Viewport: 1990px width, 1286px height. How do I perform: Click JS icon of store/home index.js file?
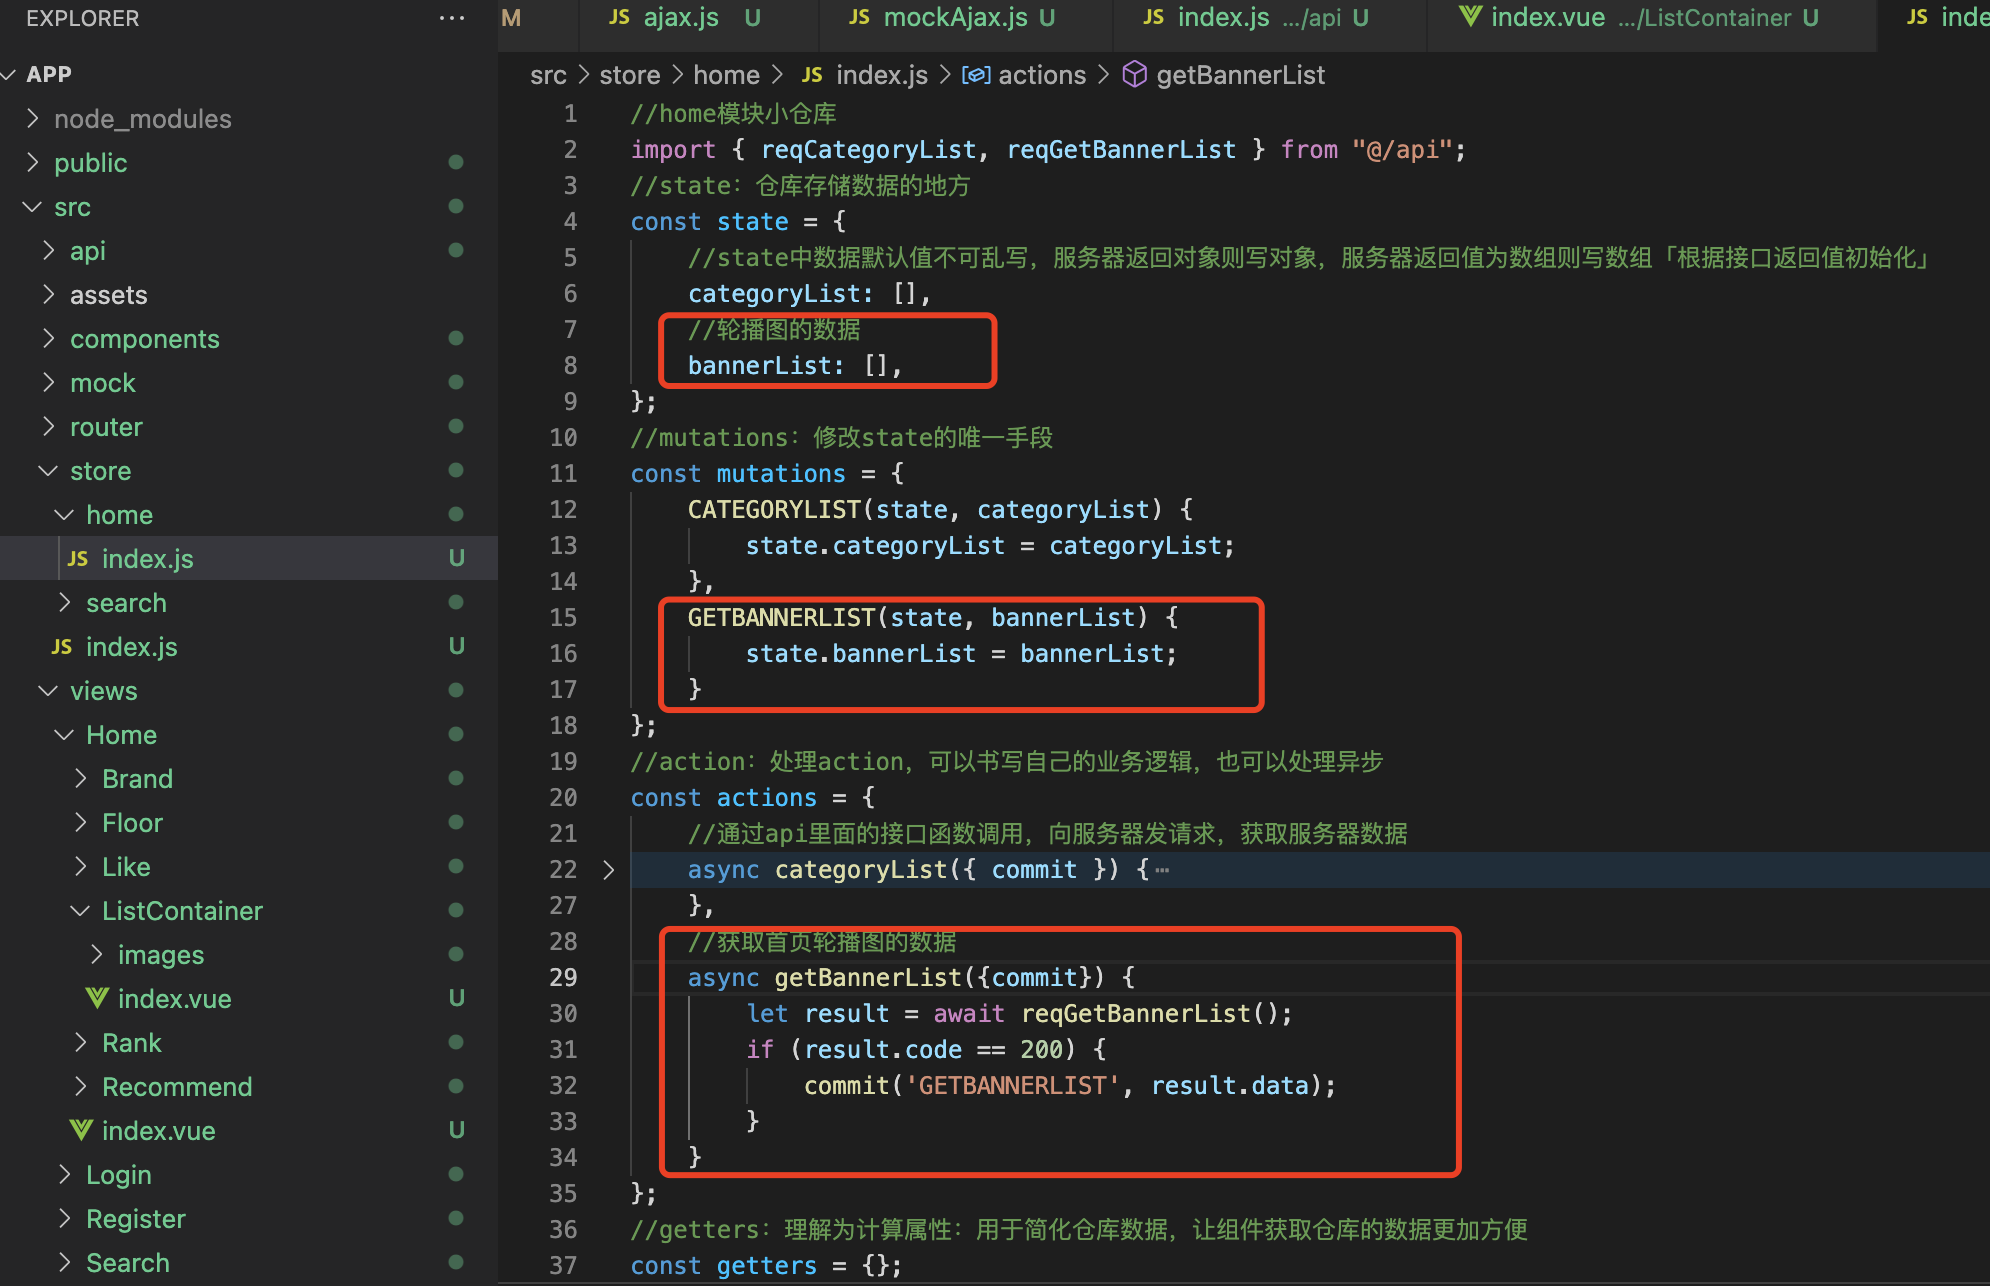pos(78,559)
